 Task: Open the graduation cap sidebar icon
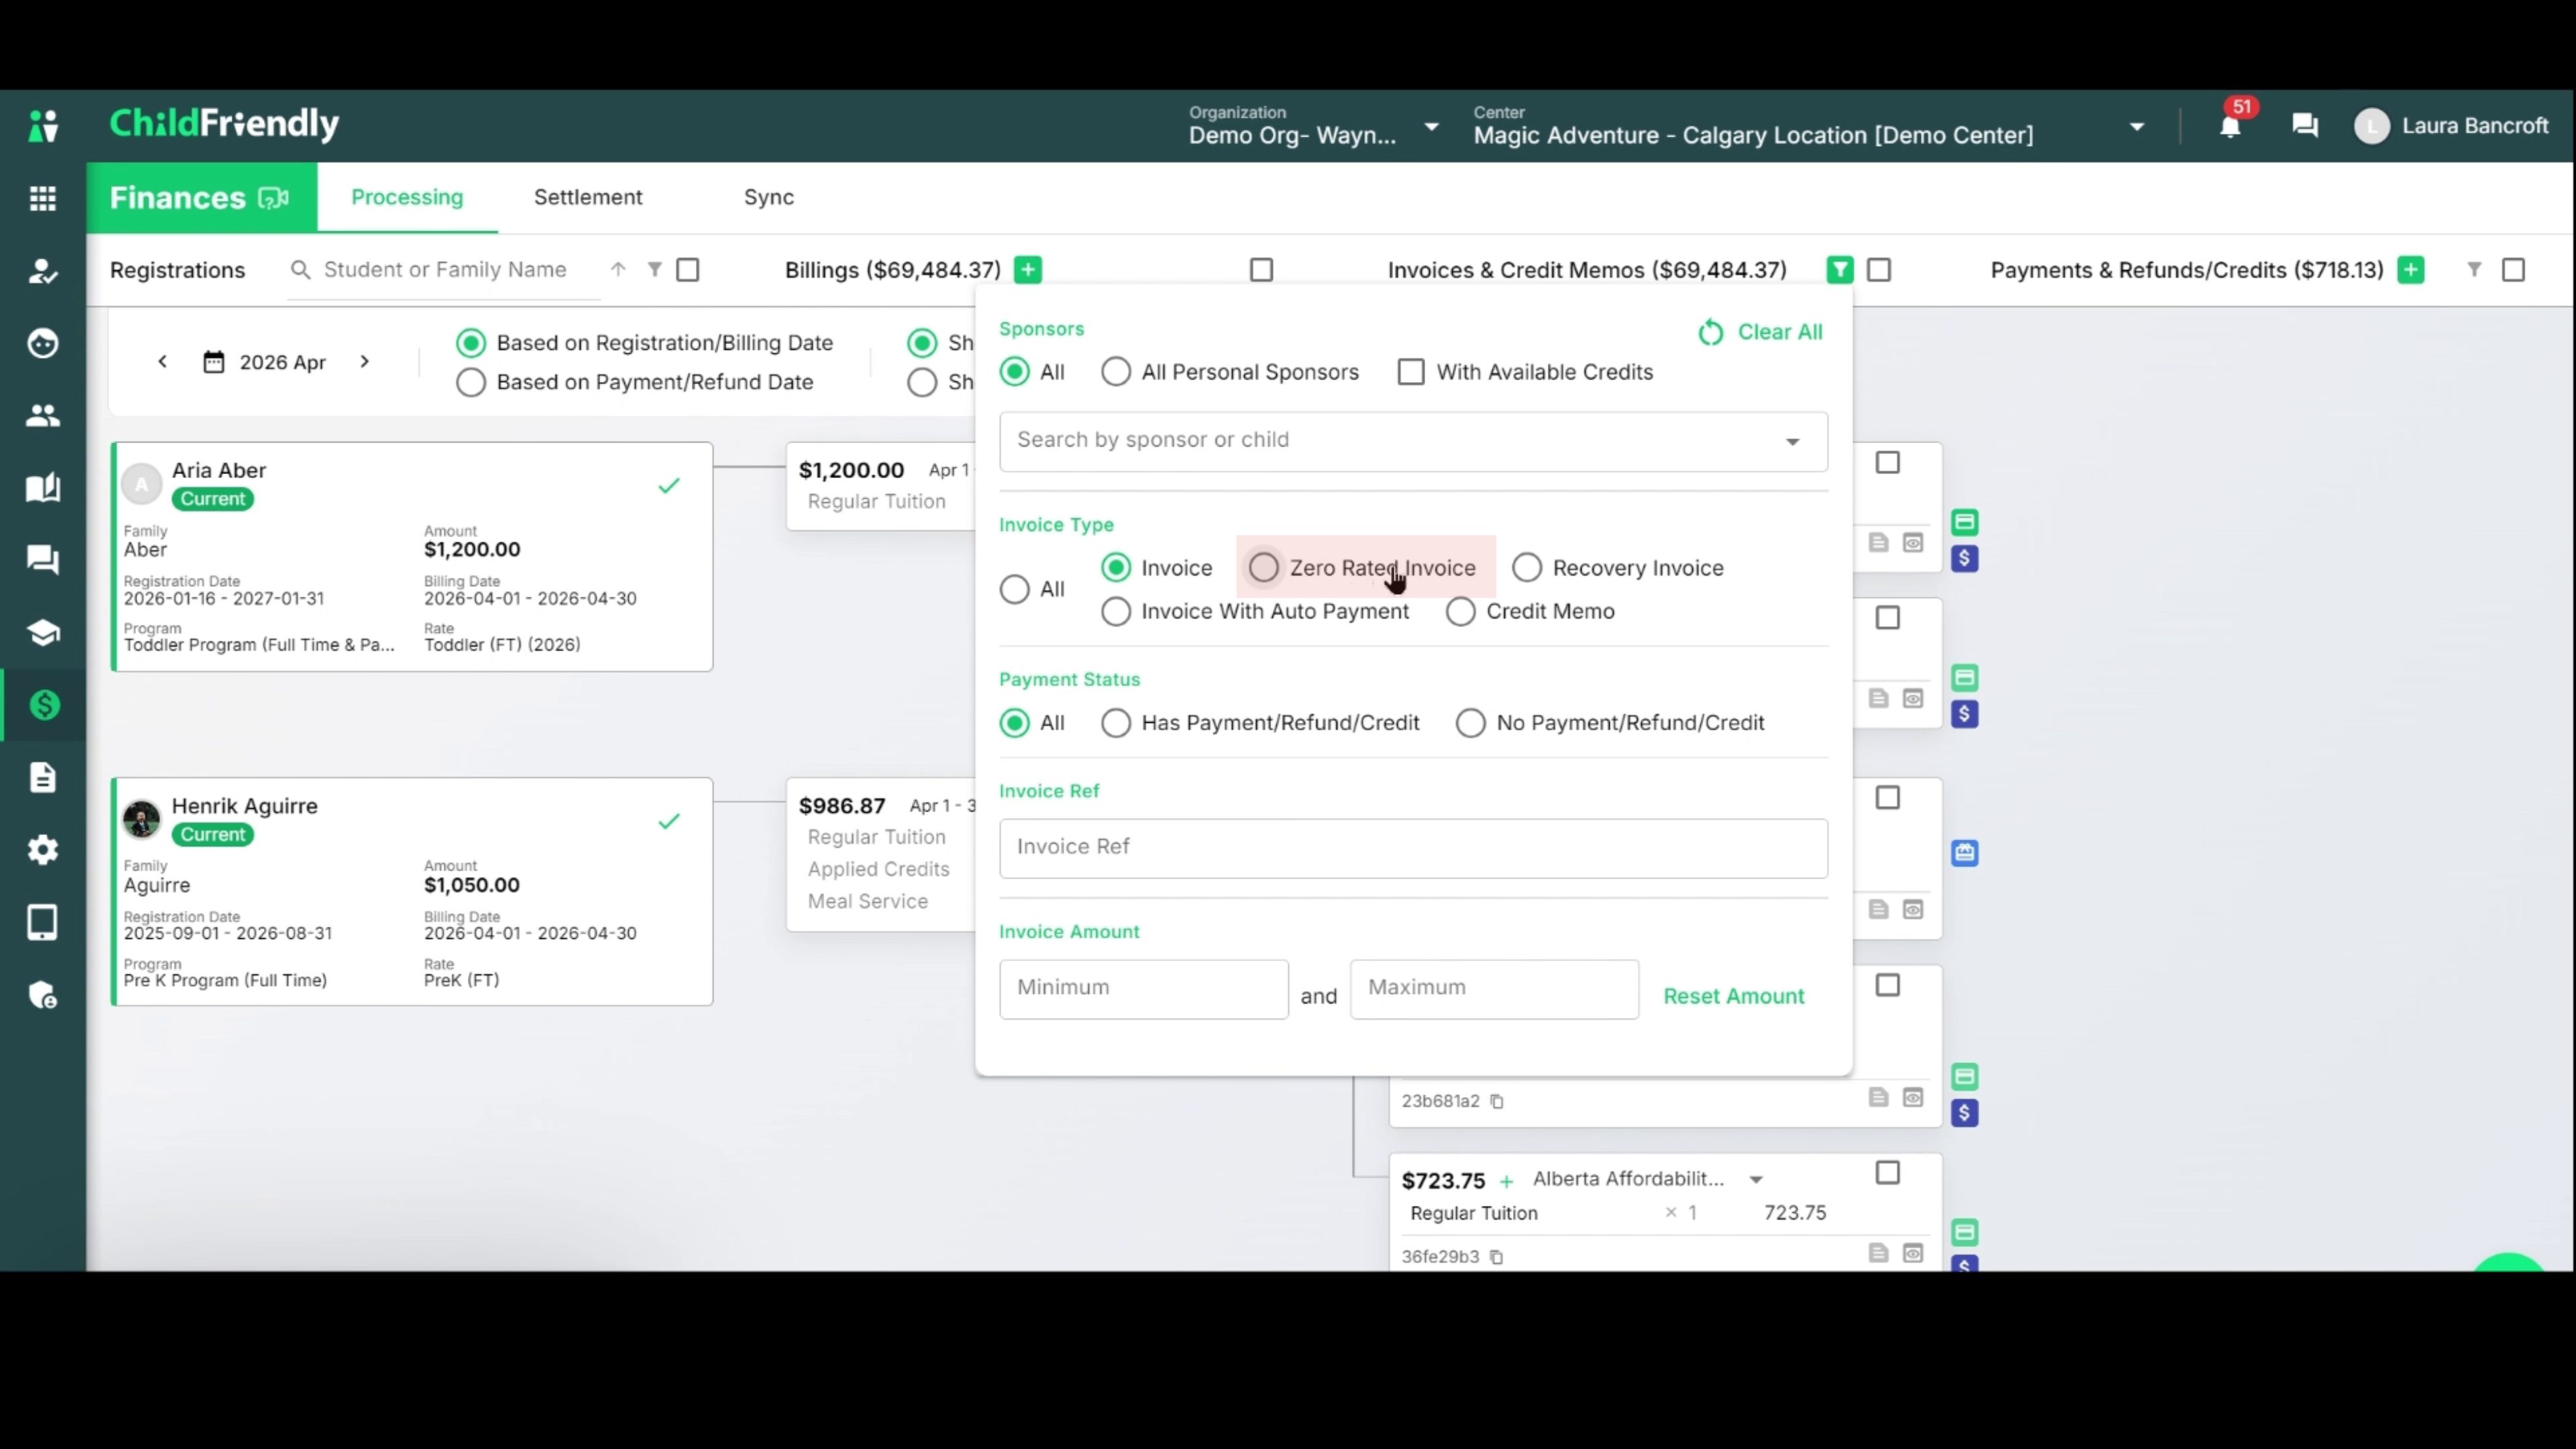[x=43, y=633]
